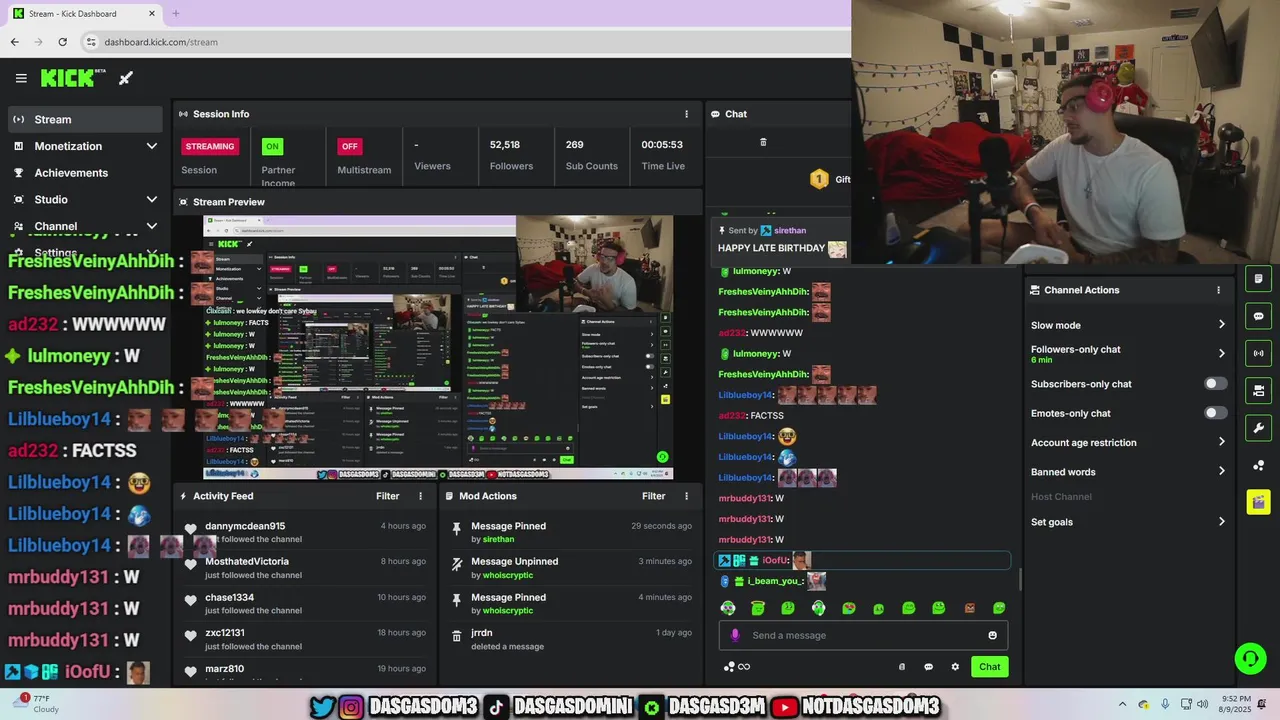Click whoiscryptic under Message Unpinned
Screen dimensions: 1280x720
[508, 575]
